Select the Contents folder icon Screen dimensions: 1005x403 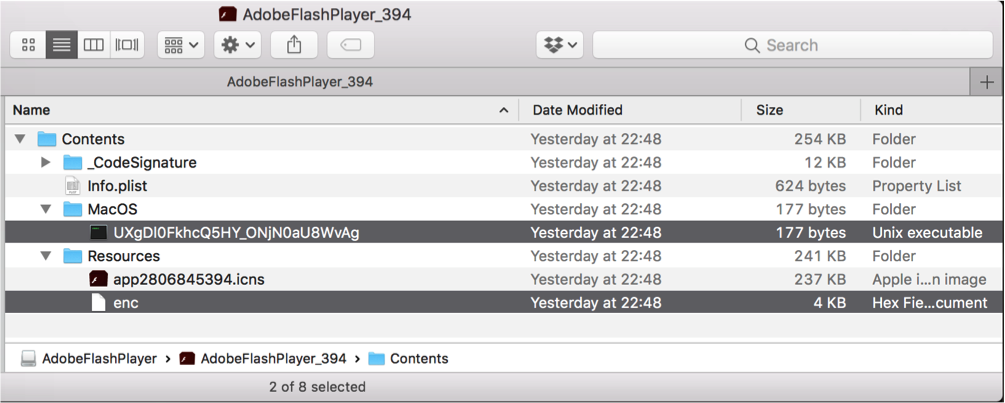click(x=47, y=139)
